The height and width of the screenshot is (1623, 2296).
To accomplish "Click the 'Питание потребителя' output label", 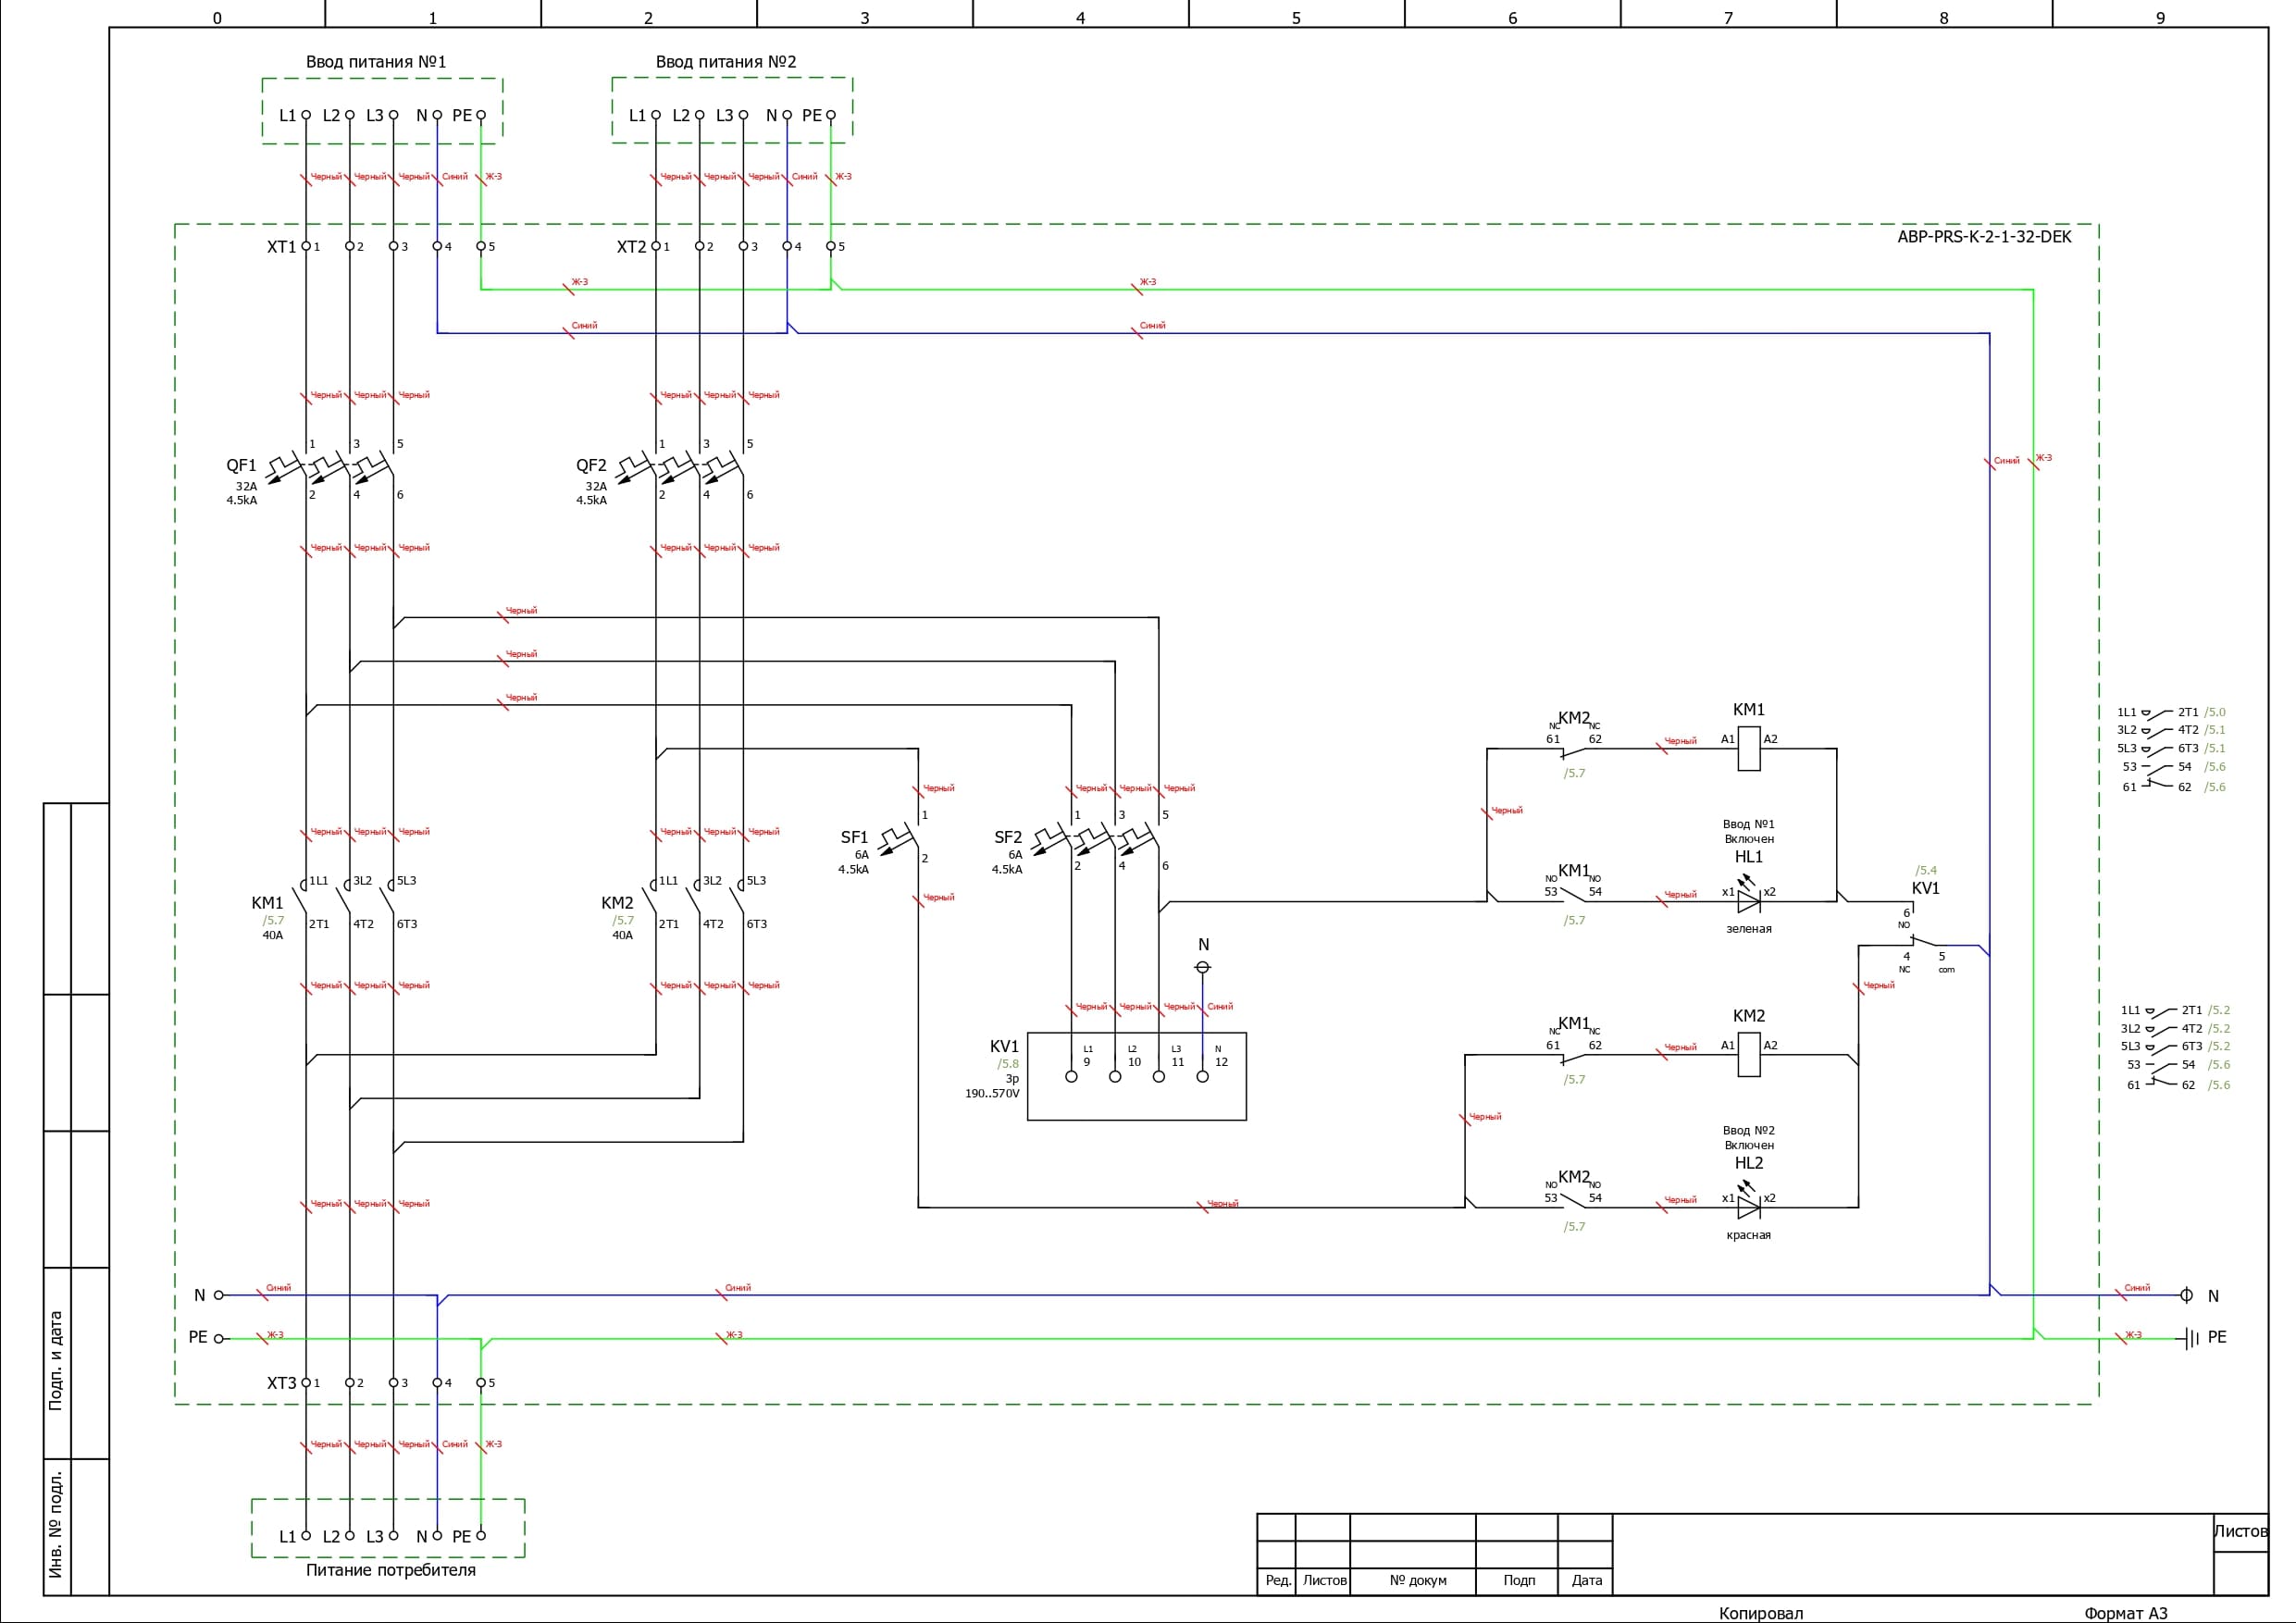I will coord(390,1570).
